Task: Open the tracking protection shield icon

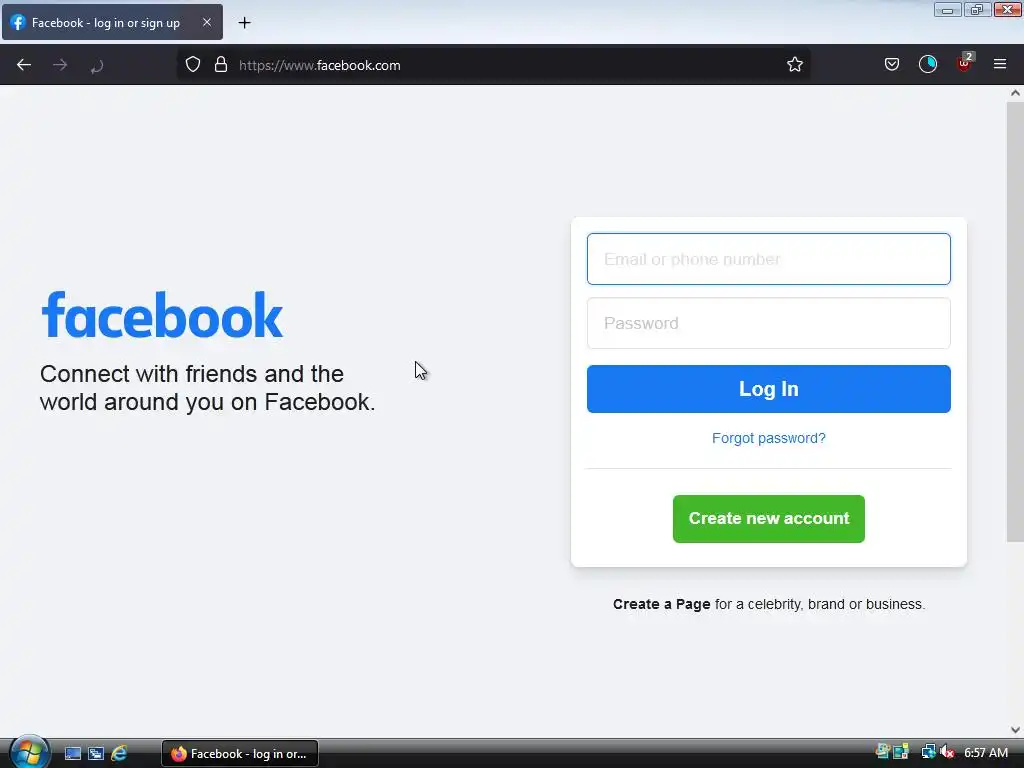Action: click(x=193, y=65)
